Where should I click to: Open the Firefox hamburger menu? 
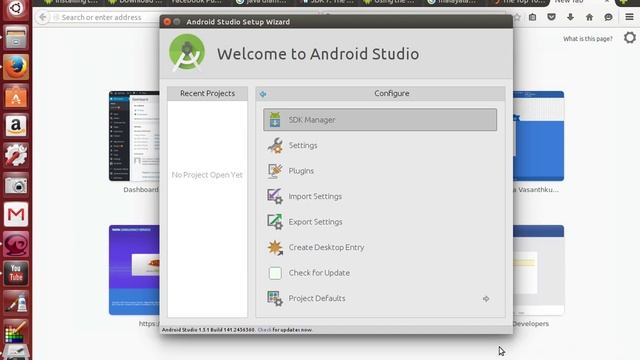[629, 17]
